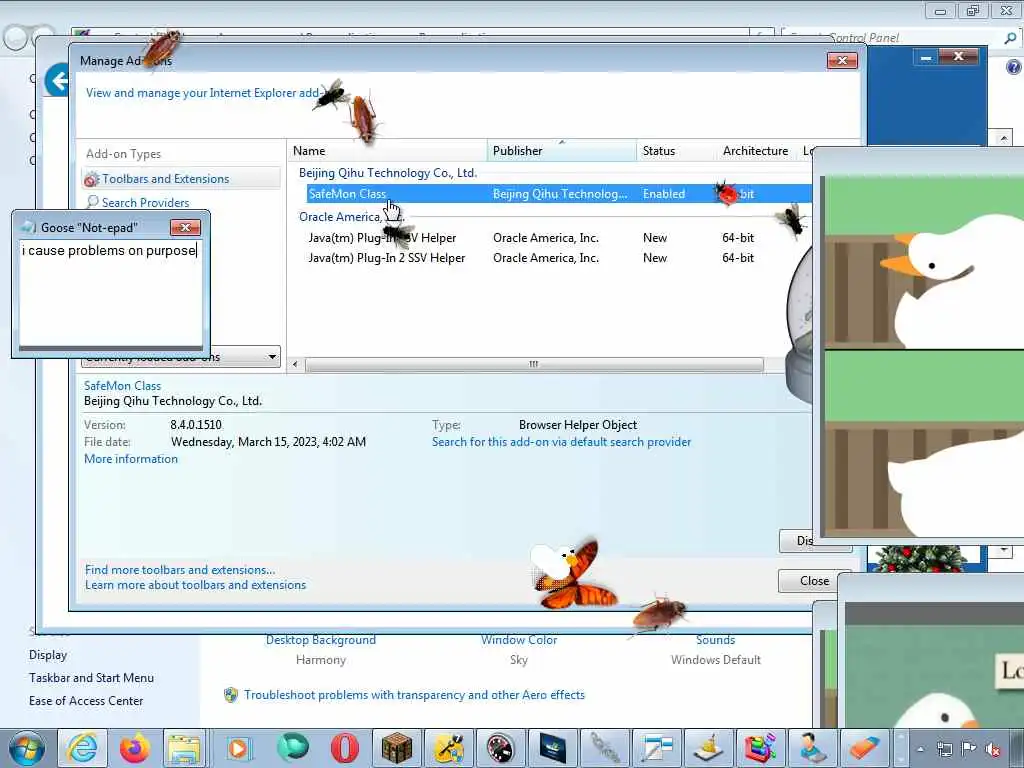This screenshot has width=1024, height=768.
Task: Close the Goose "Not-epad" window
Action: click(185, 227)
